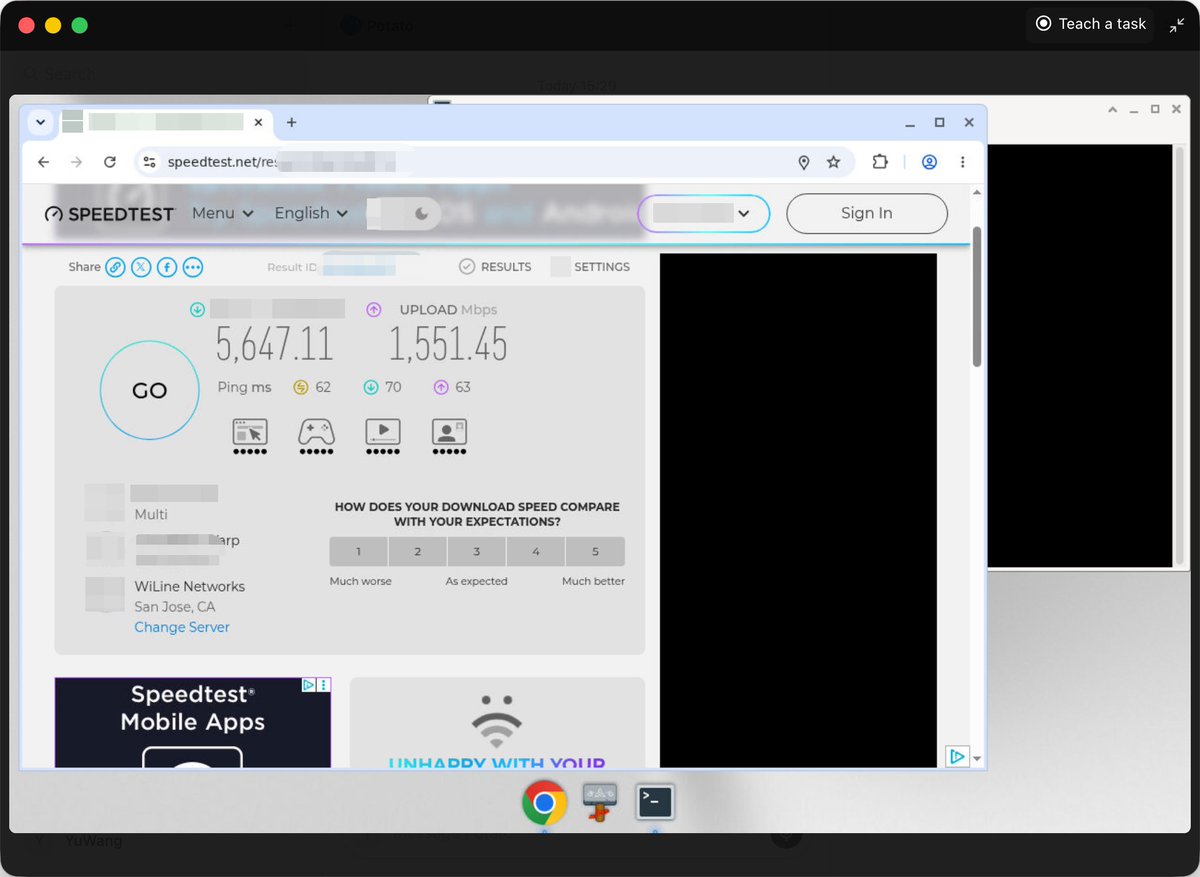The height and width of the screenshot is (877, 1200).
Task: Click the AdChoices icon at right ad bottom
Action: 957,757
